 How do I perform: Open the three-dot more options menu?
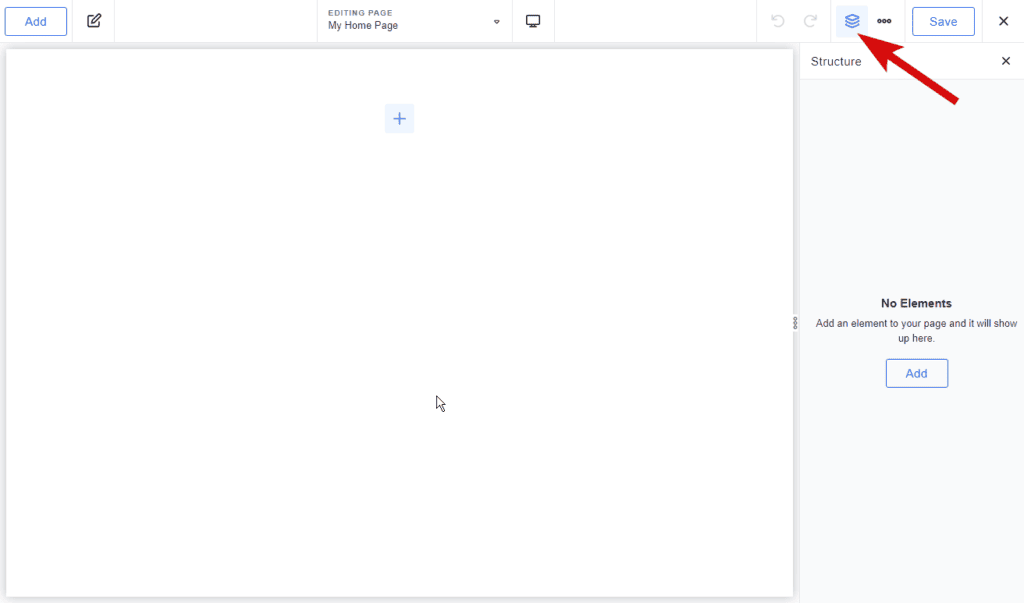tap(884, 21)
